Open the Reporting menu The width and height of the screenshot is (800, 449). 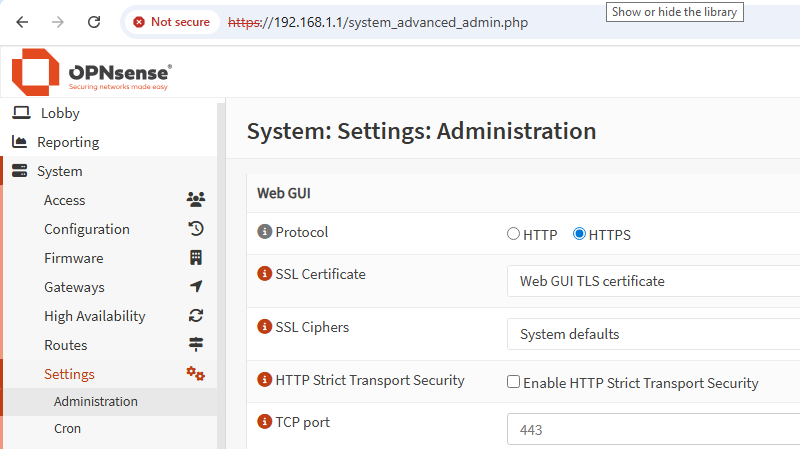coord(68,142)
